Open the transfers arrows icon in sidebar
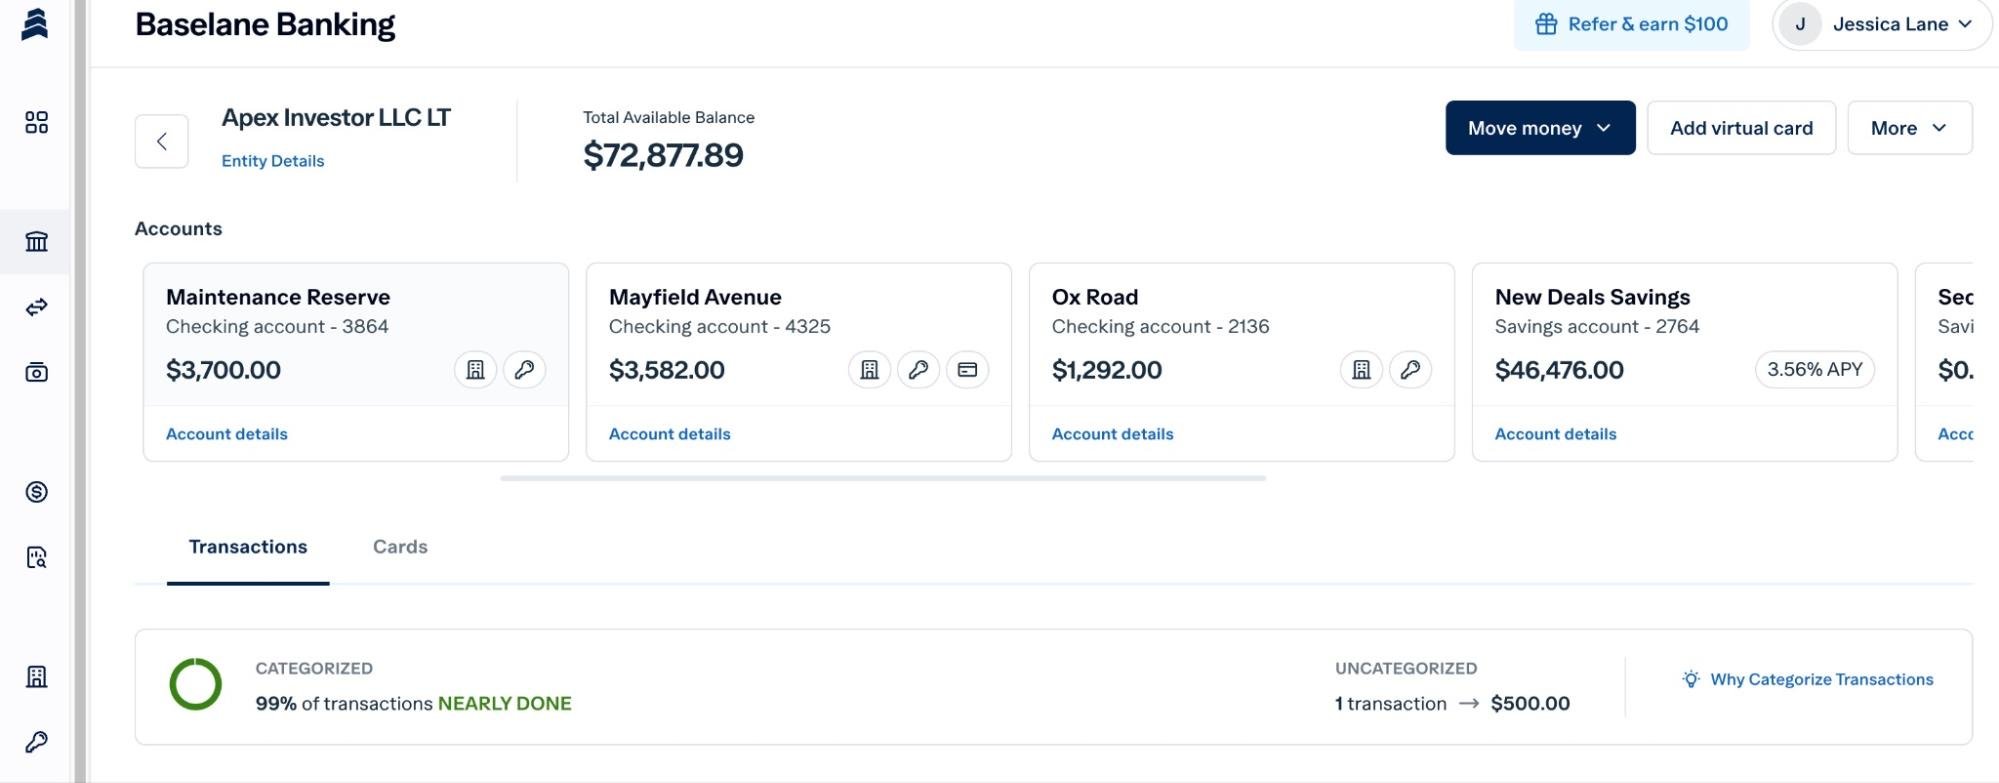Screen dimensions: 1999x783 click(36, 307)
